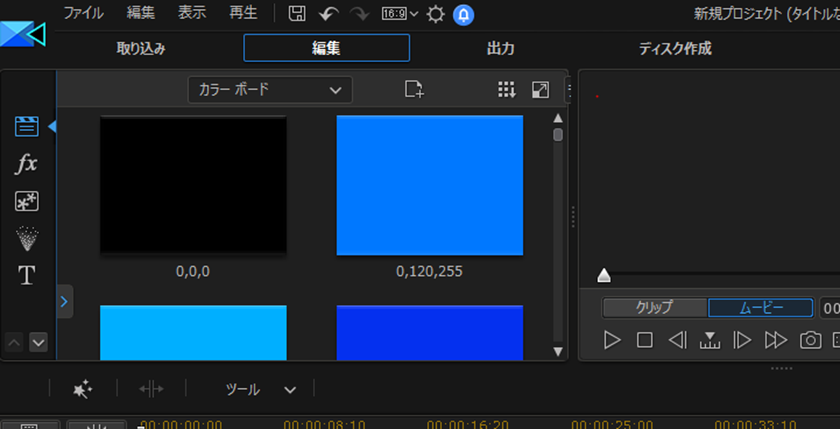Open the Particle Room icon

tap(27, 238)
